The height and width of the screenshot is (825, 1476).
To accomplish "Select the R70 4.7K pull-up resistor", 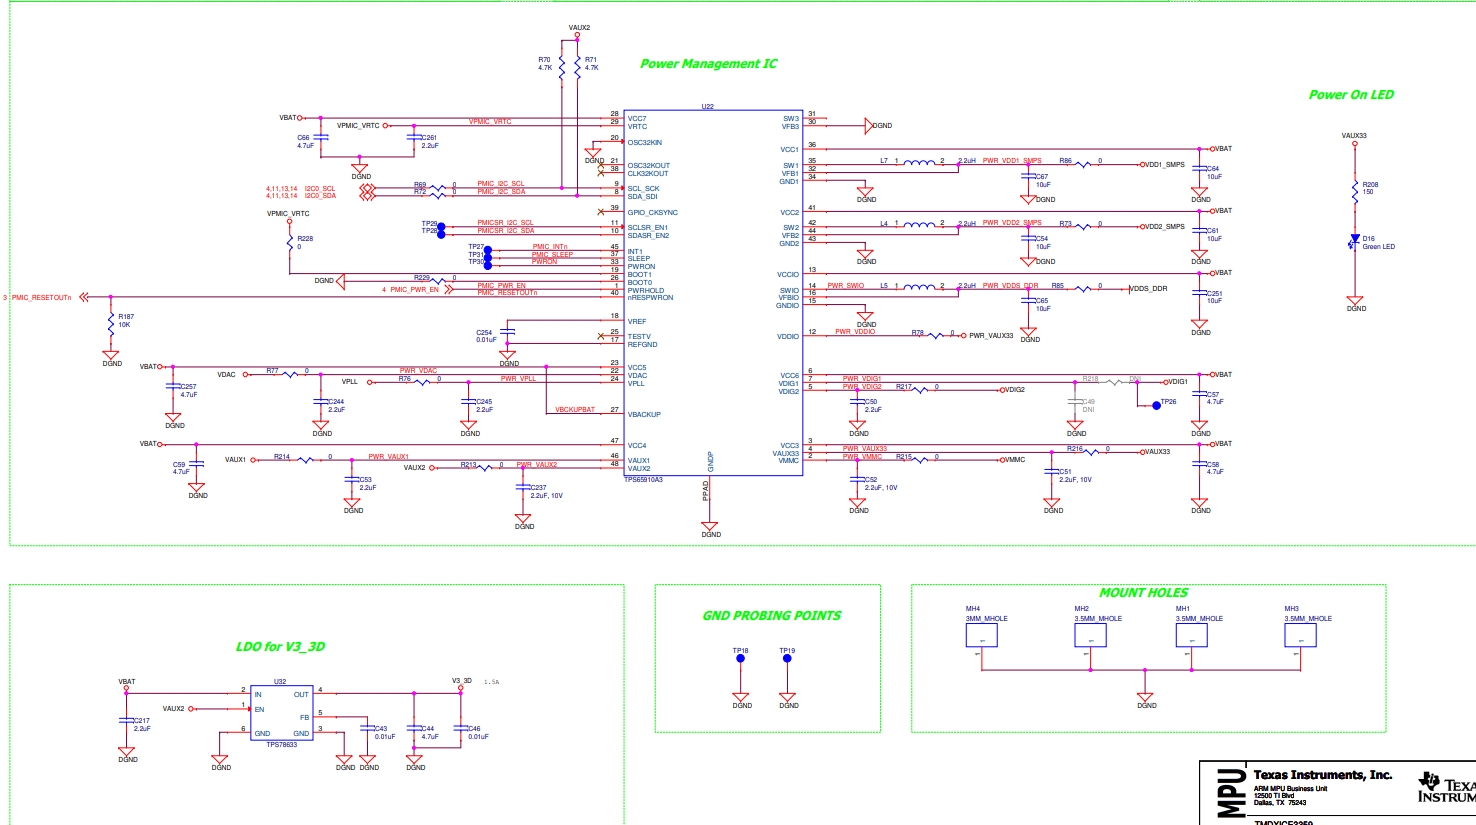I will (x=562, y=66).
